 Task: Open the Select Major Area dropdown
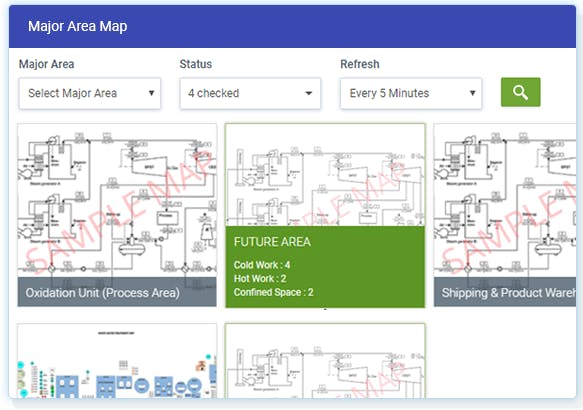point(90,93)
